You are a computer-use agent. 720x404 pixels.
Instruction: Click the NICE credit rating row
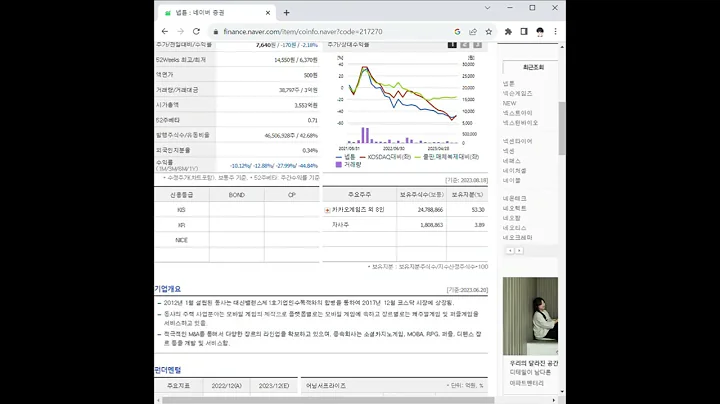coord(237,240)
